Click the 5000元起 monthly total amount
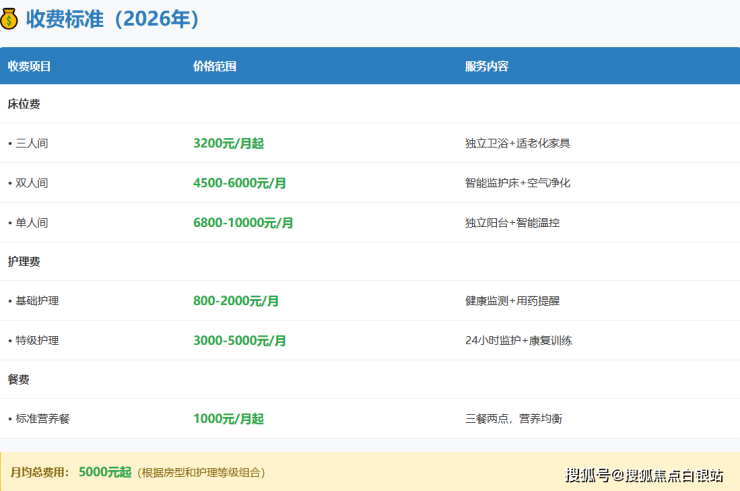 coord(104,471)
